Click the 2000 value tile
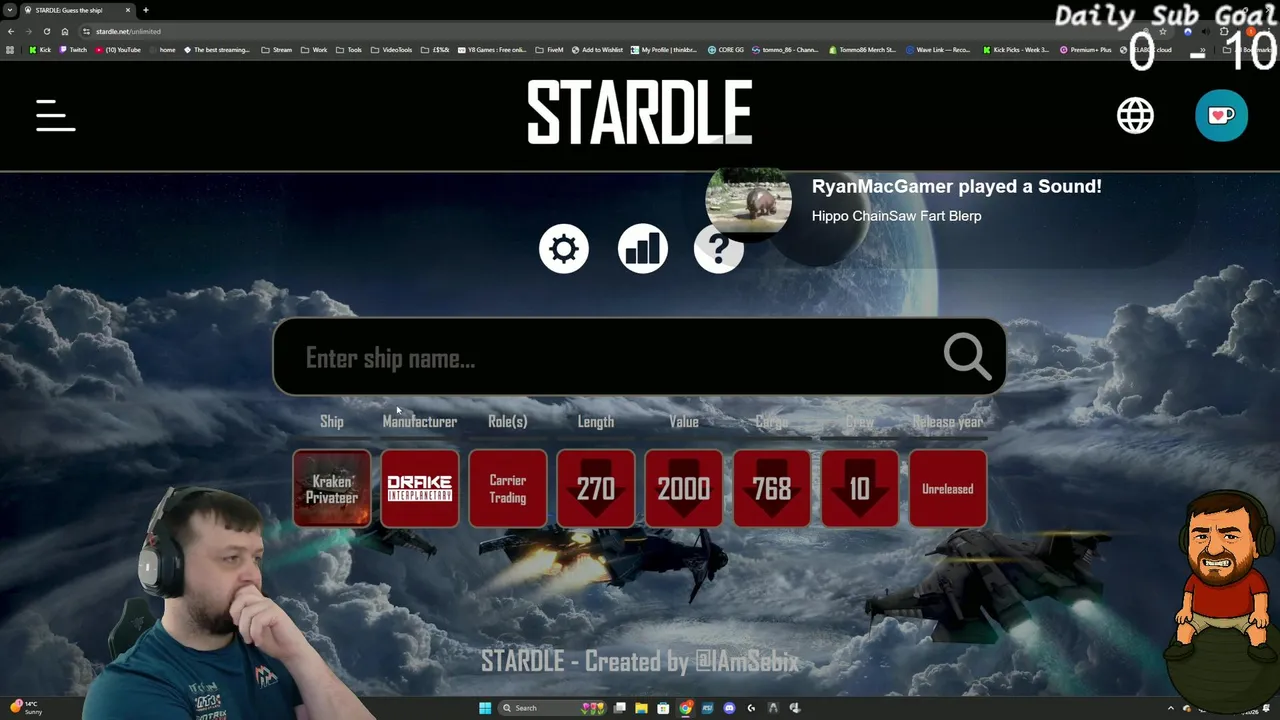 point(684,489)
